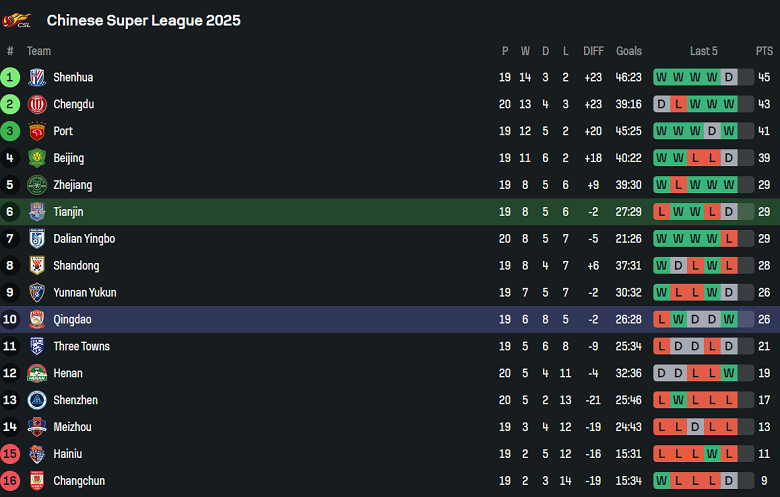Click the Port club crest
780x497 pixels.
(x=37, y=131)
